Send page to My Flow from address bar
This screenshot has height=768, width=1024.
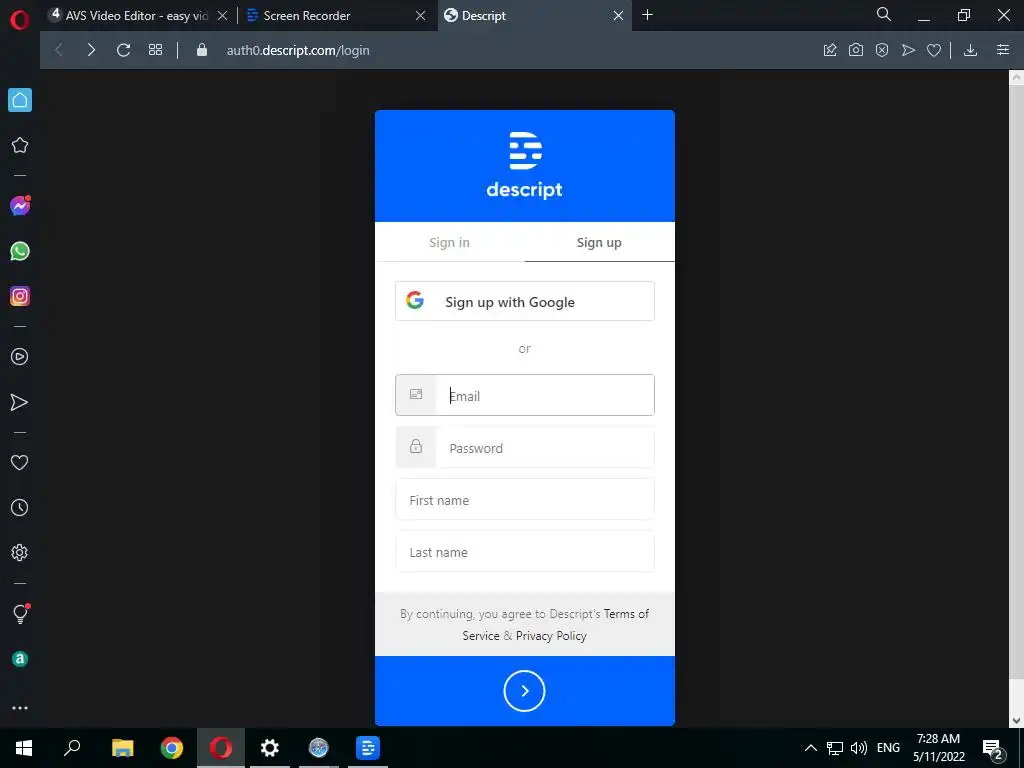[908, 50]
